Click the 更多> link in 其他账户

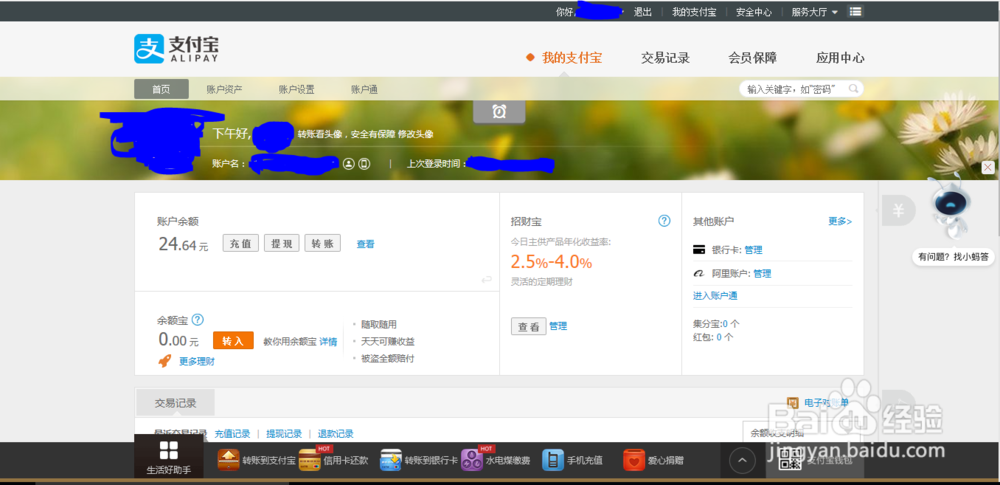(x=840, y=221)
